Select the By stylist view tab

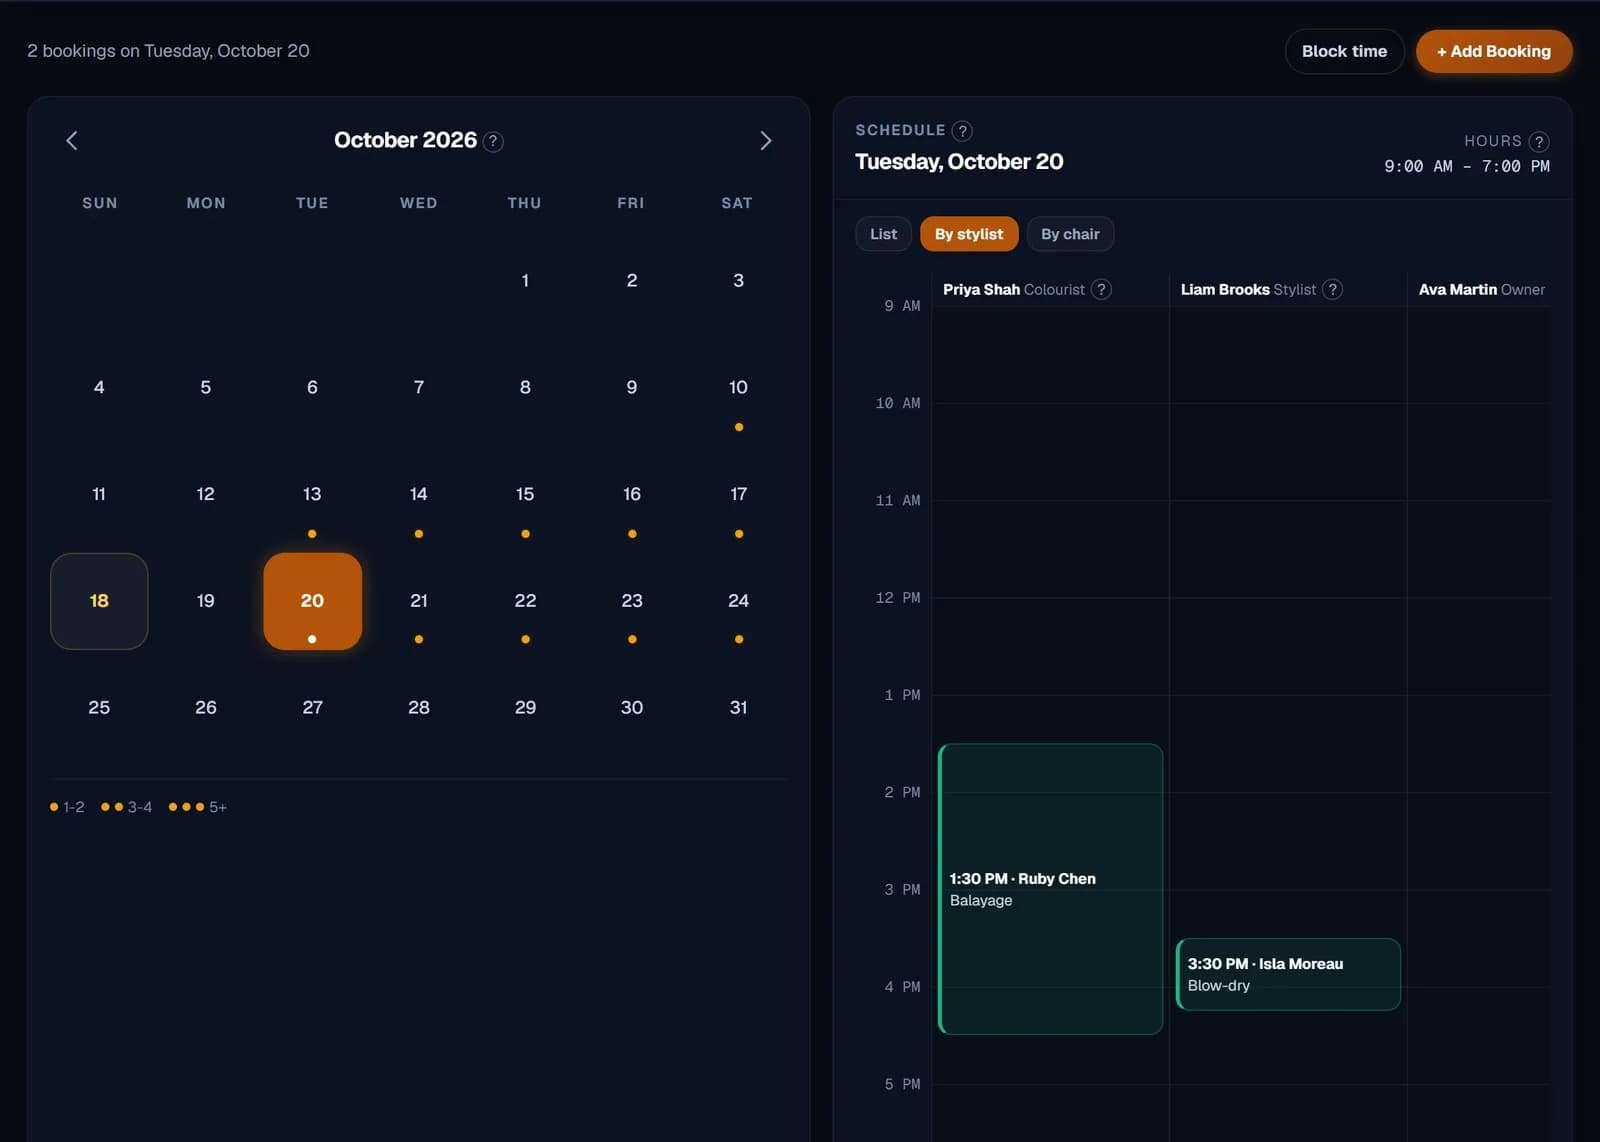coord(969,234)
